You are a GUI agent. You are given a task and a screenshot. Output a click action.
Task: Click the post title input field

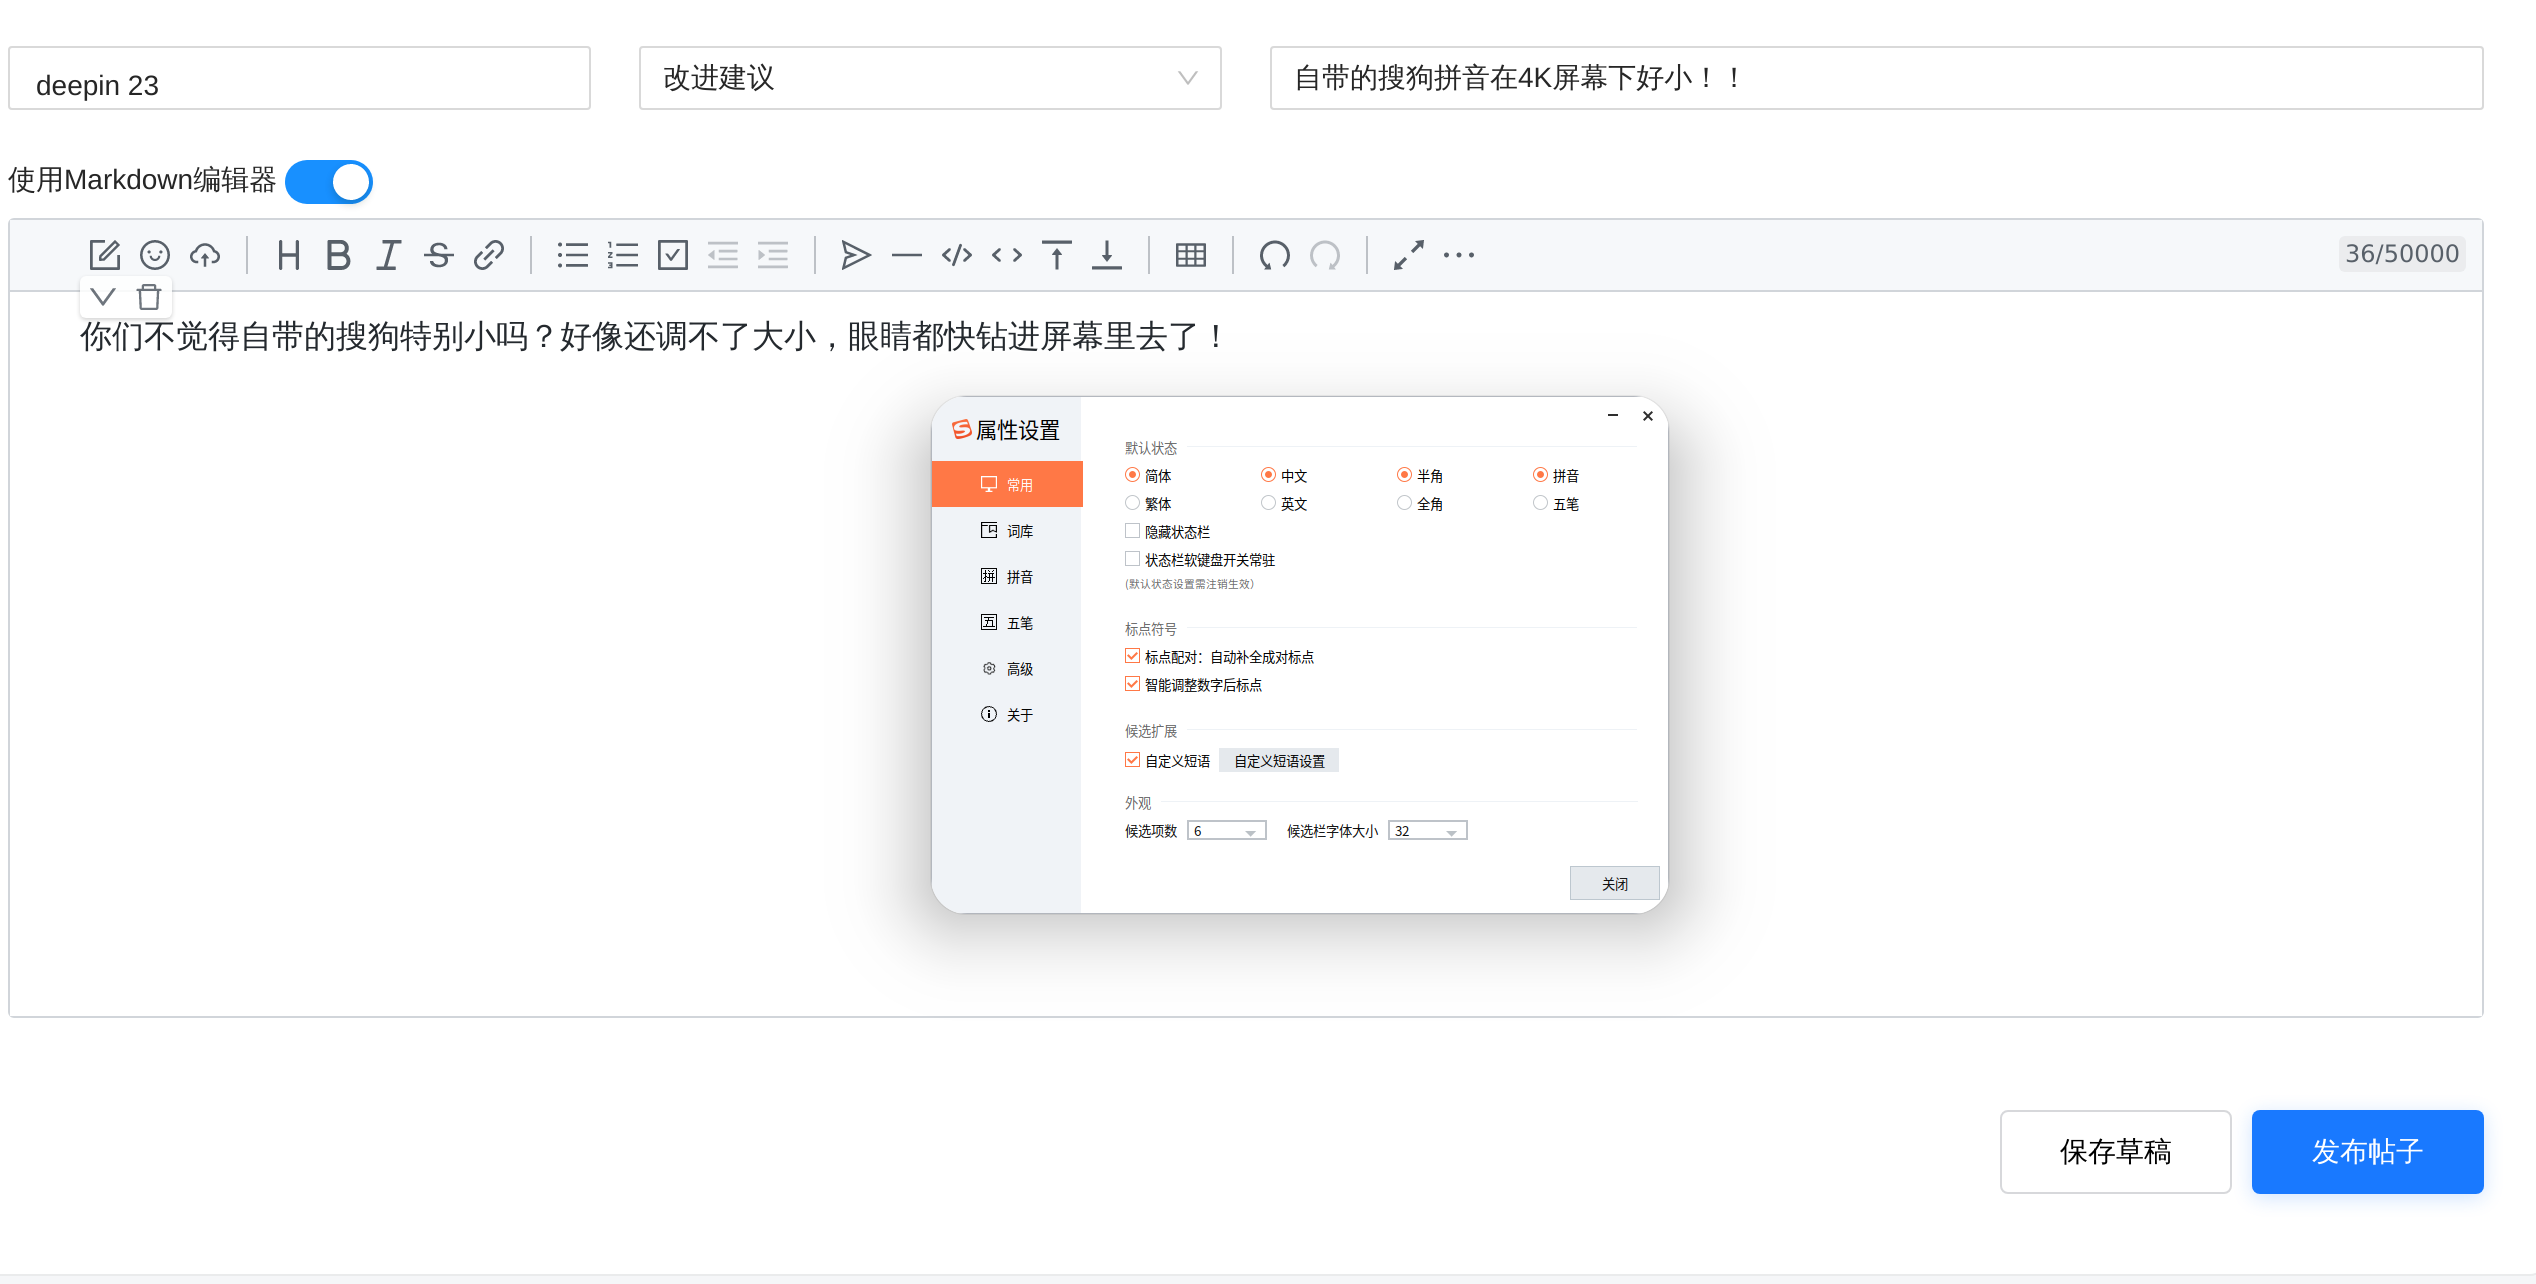(x=1876, y=78)
